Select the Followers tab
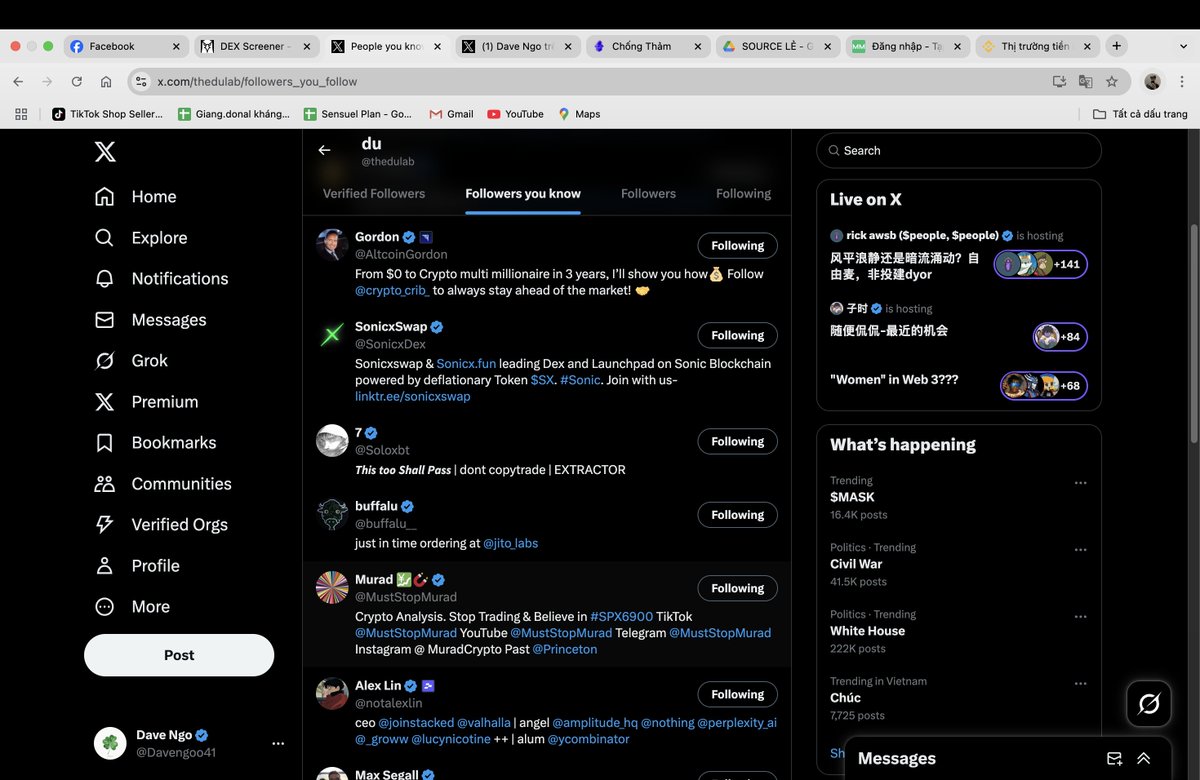Screen dimensions: 1200x780 coord(648,193)
